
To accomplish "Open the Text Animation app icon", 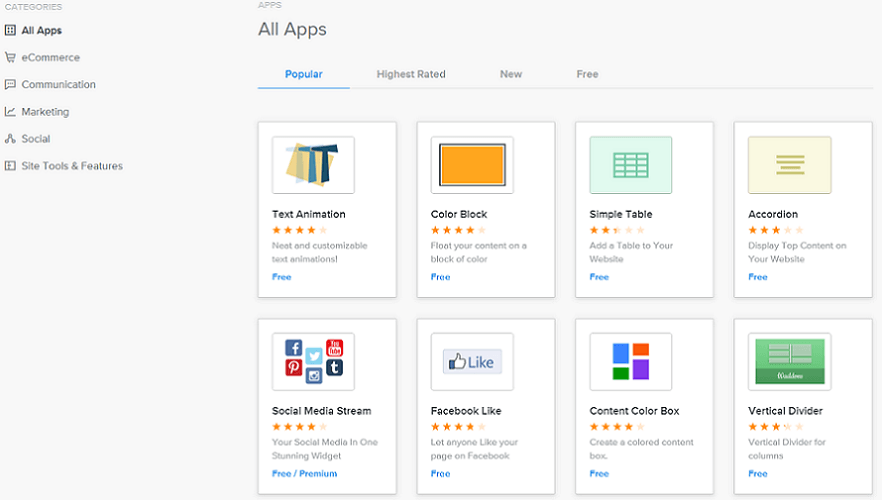I will tap(313, 165).
